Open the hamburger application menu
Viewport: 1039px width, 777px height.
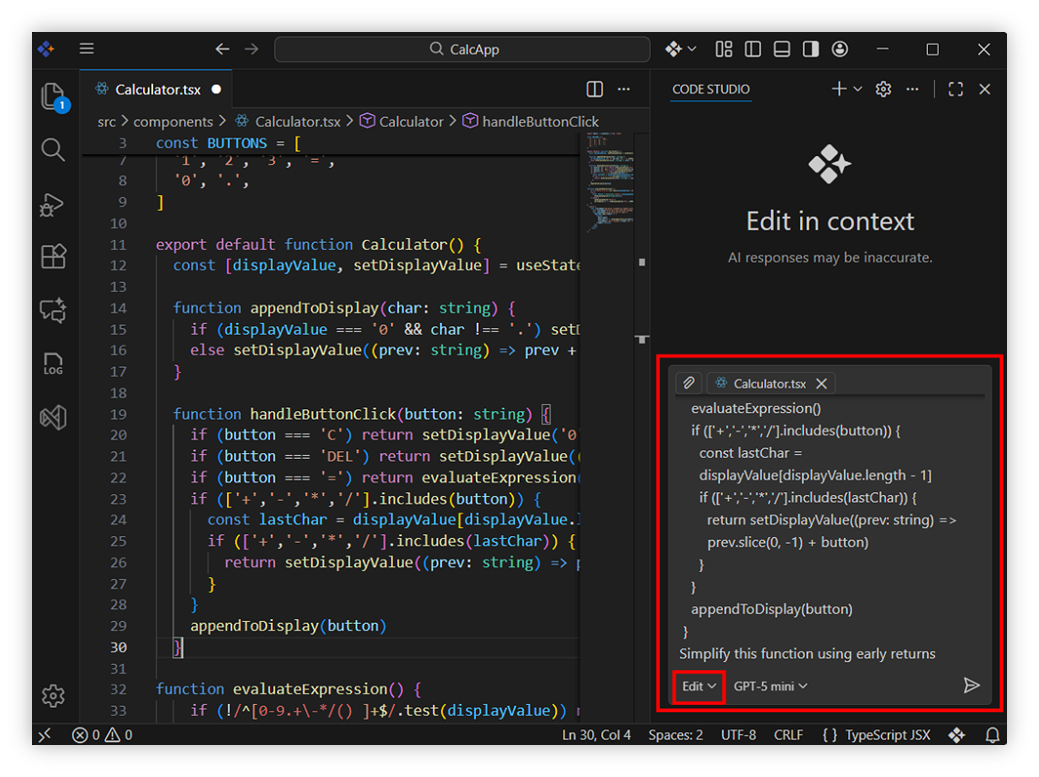[x=87, y=49]
